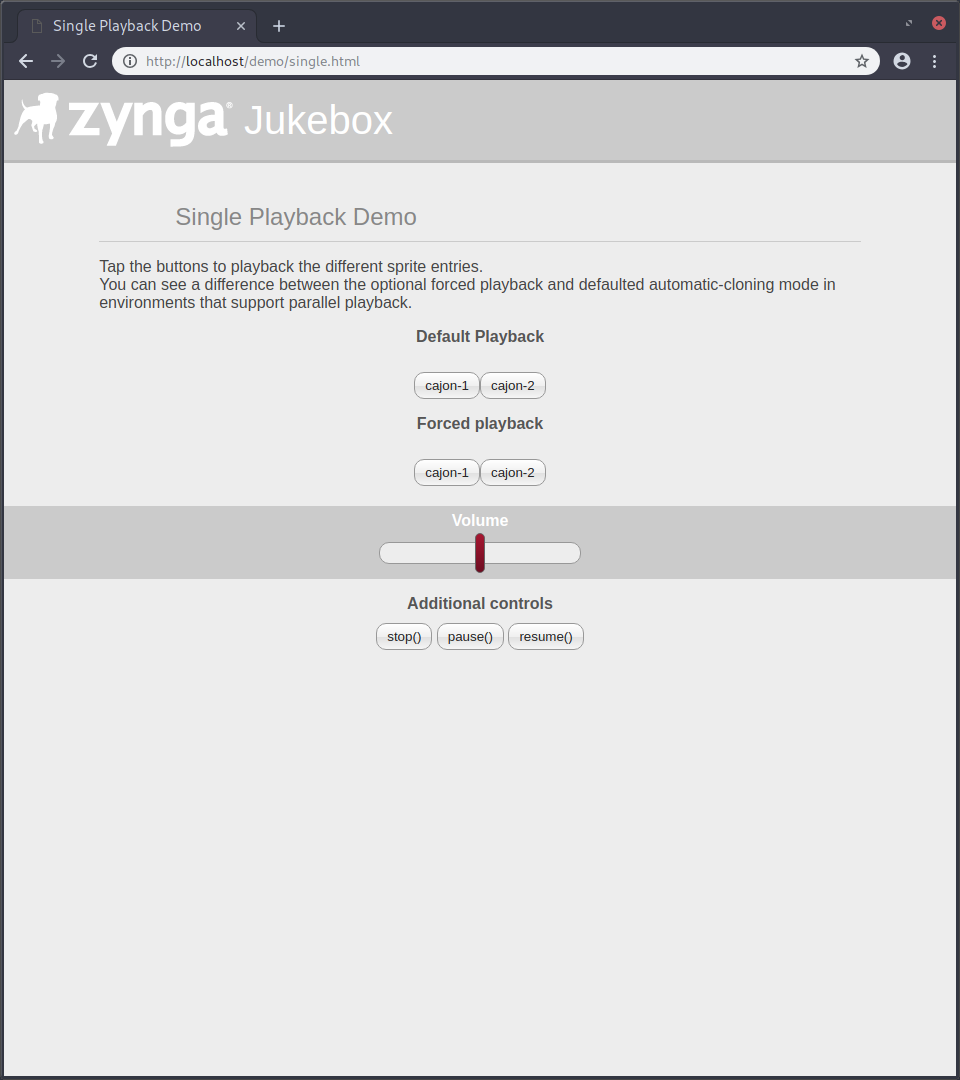Click the stop() button

(x=404, y=636)
